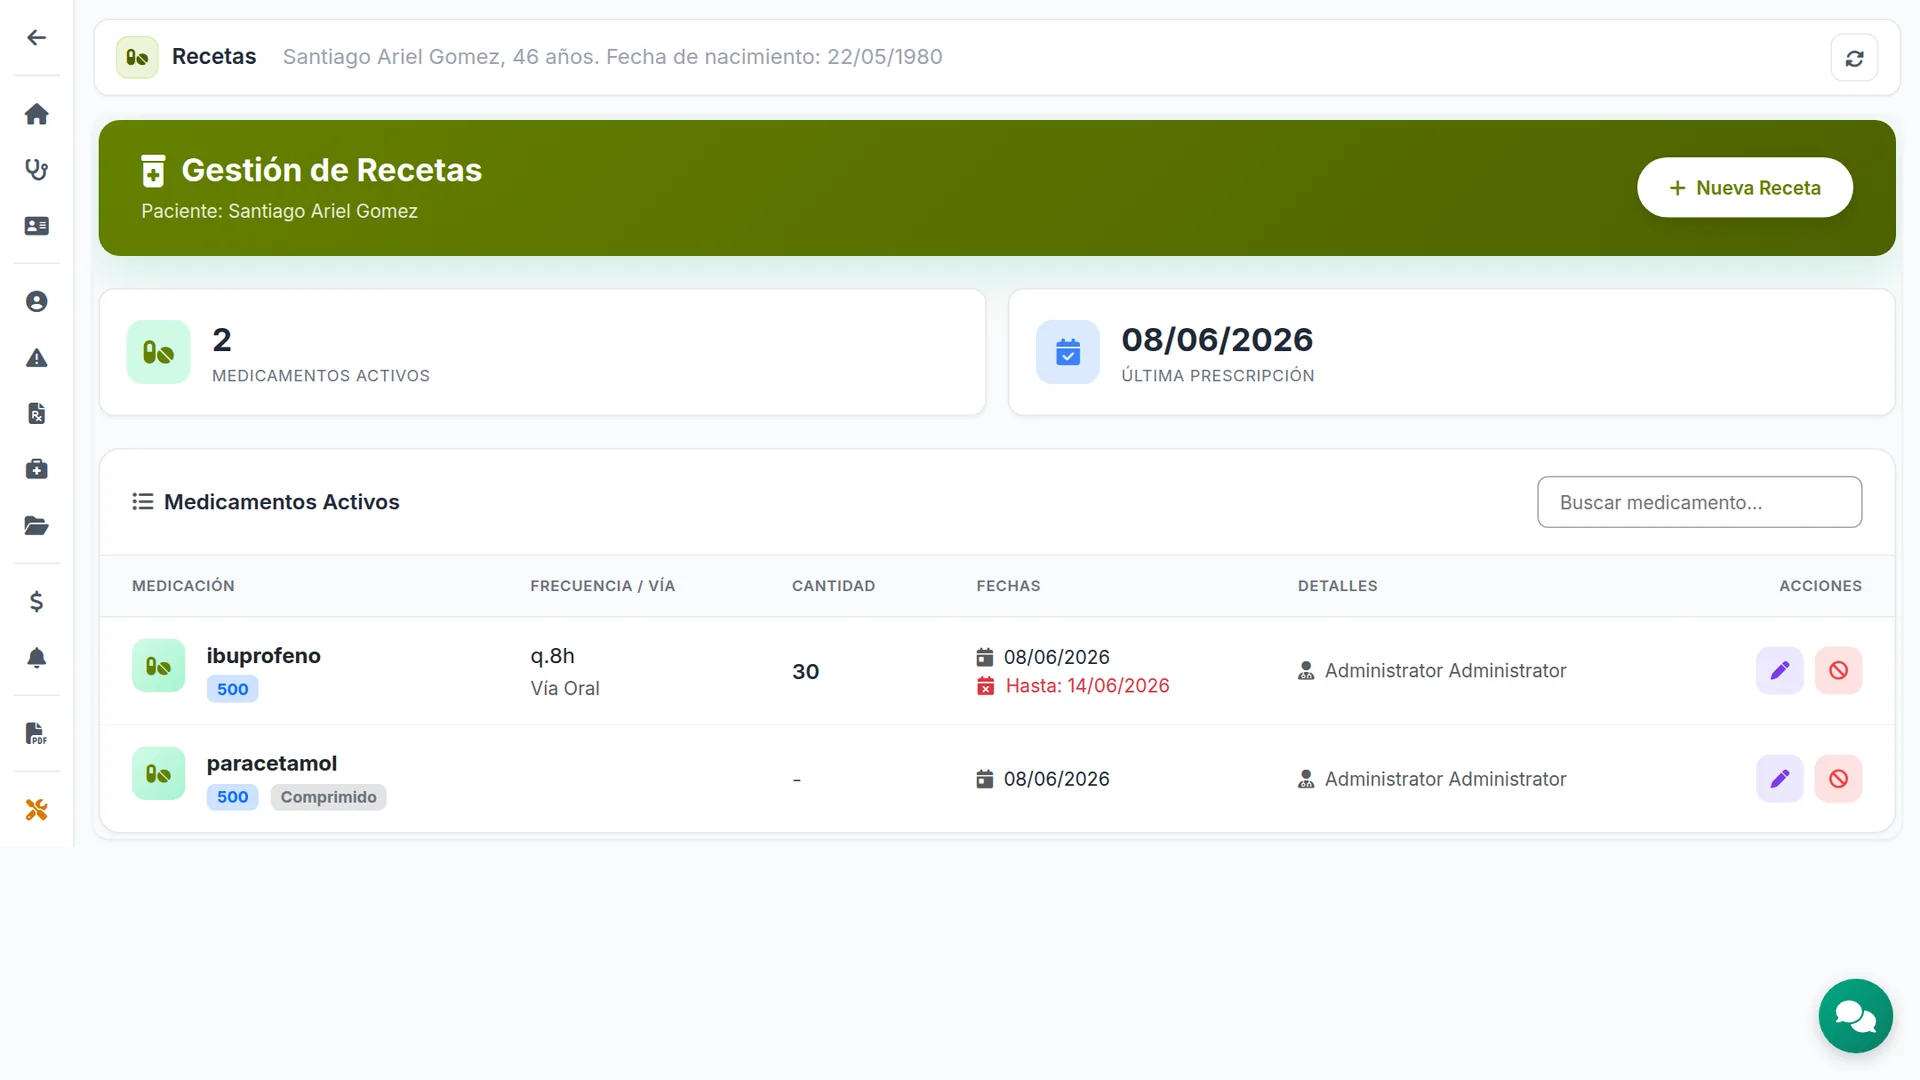Click the Recetas header title
The width and height of the screenshot is (1920, 1080).
pos(214,57)
